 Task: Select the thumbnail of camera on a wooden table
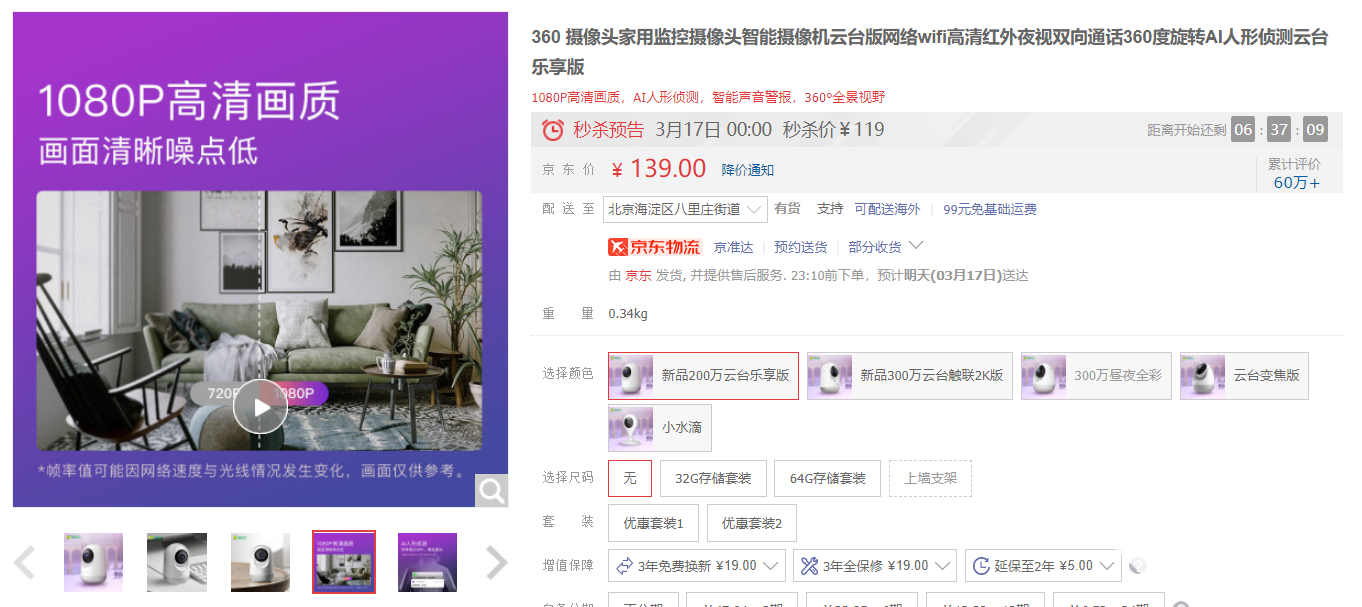[260, 562]
